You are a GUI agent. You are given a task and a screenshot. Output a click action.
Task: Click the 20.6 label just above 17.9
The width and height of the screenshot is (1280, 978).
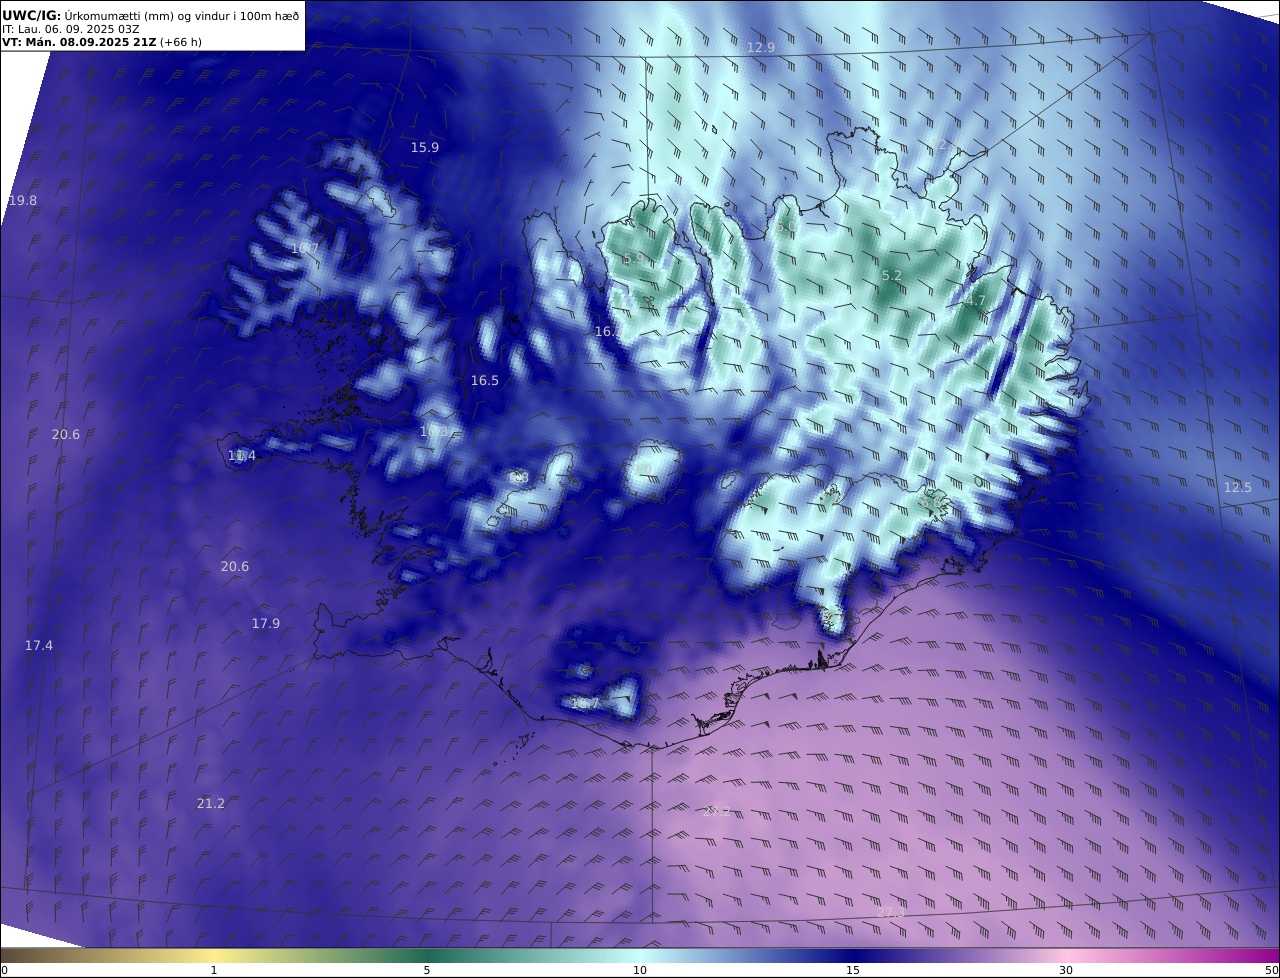pyautogui.click(x=235, y=566)
